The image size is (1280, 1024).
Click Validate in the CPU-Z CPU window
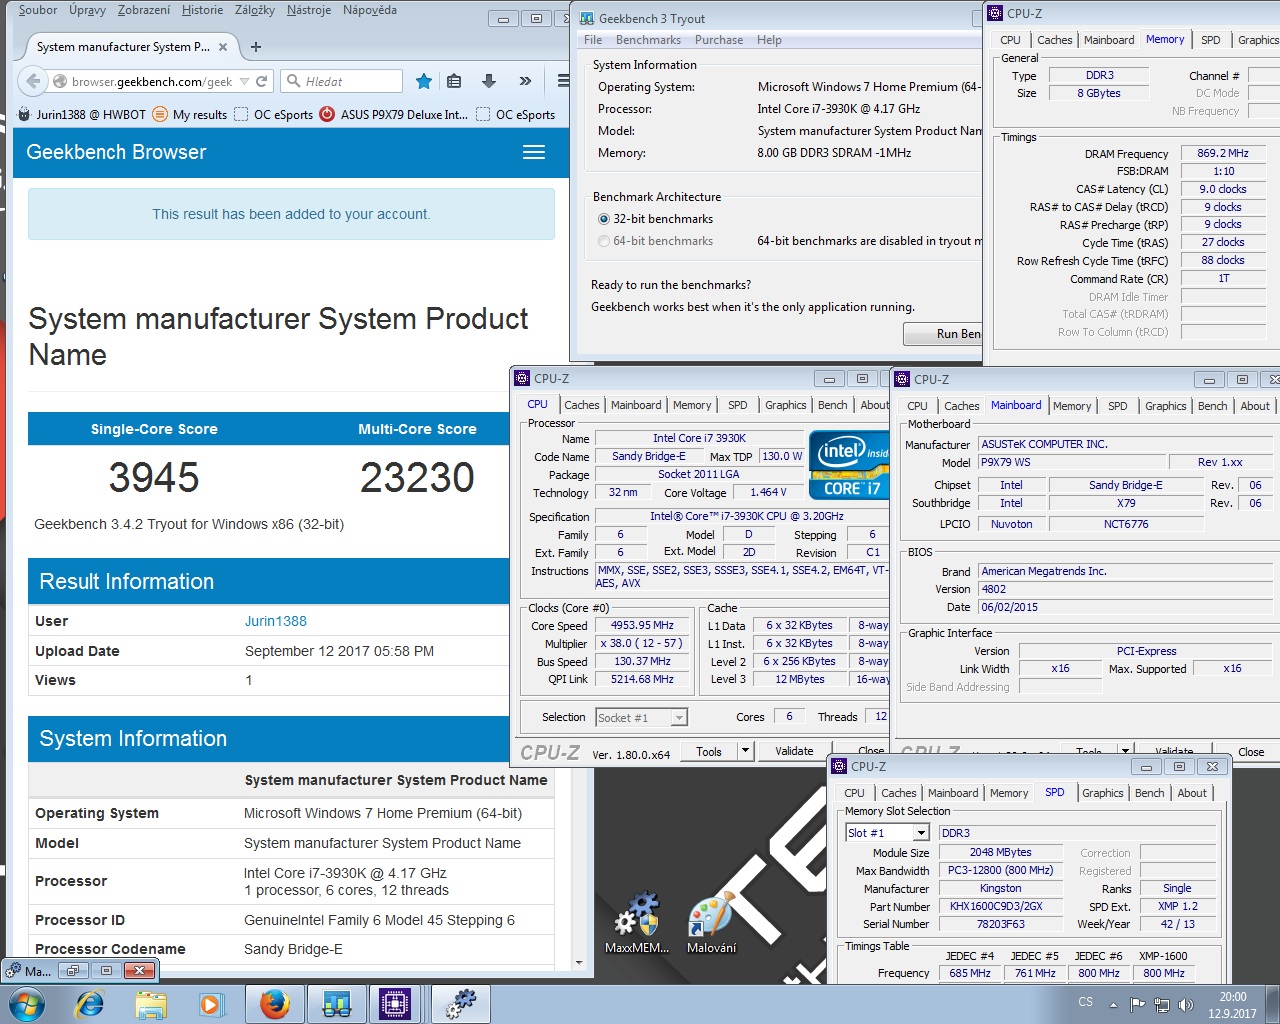pos(794,751)
